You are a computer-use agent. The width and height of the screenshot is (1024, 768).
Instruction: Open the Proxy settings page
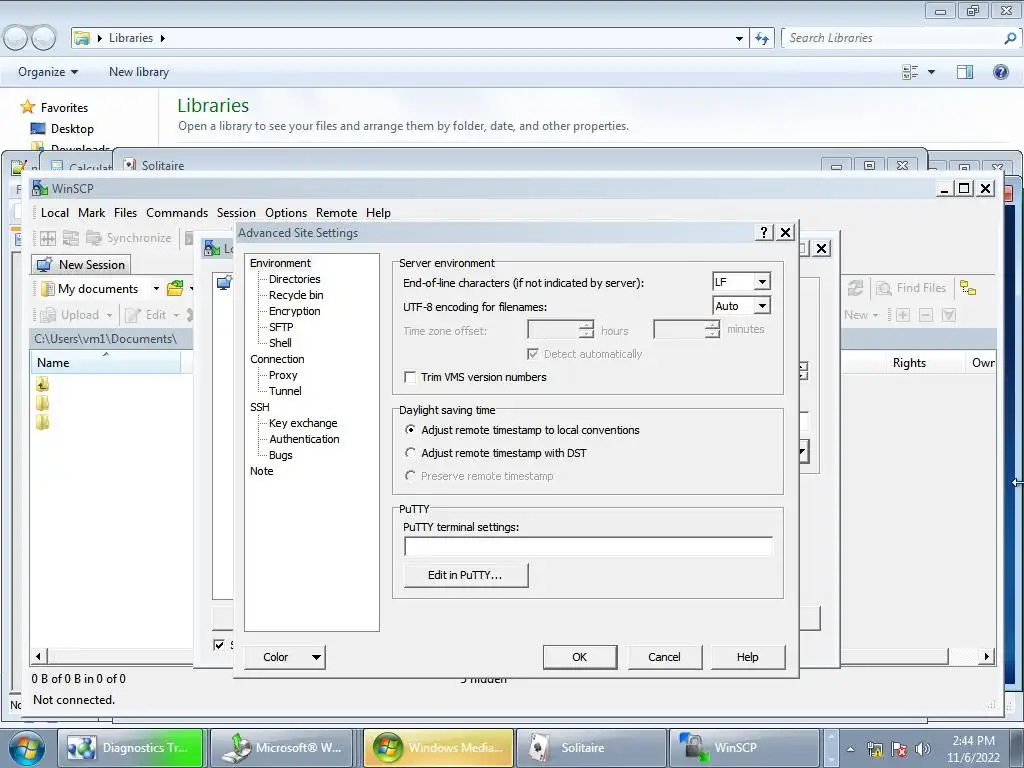tap(283, 375)
